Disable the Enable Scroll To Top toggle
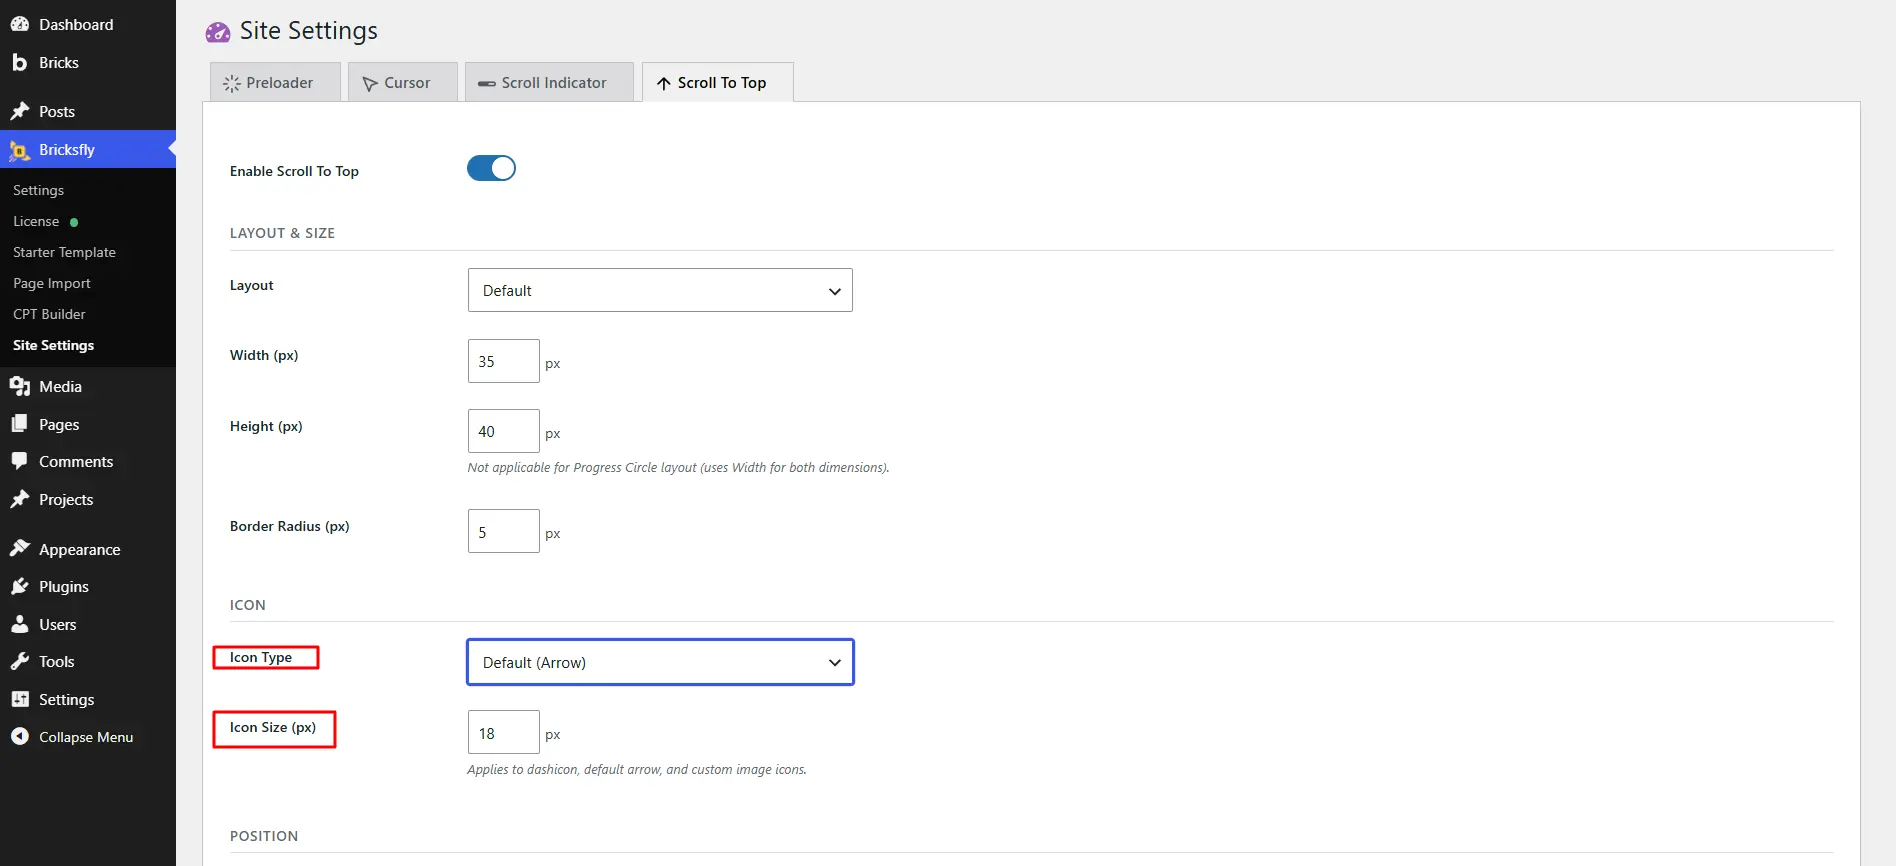Viewport: 1896px width, 866px height. click(491, 168)
